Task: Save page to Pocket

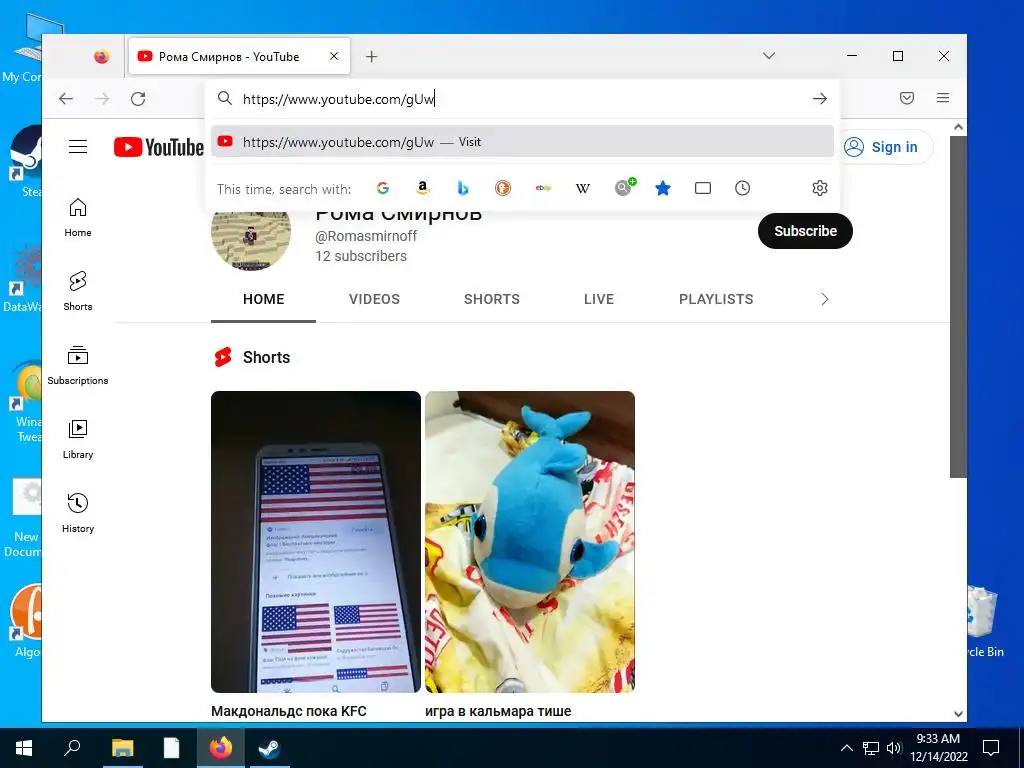Action: [906, 98]
